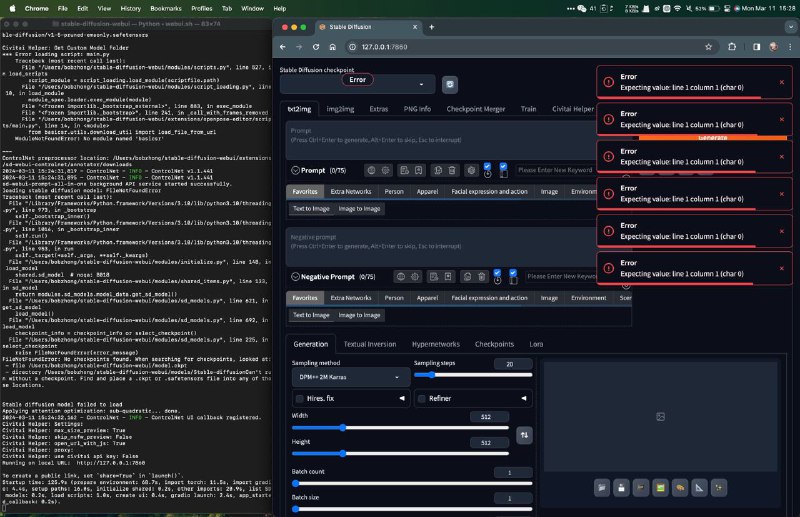Copy negative prompt with copy icon
The height and width of the screenshot is (517, 800).
[467, 277]
